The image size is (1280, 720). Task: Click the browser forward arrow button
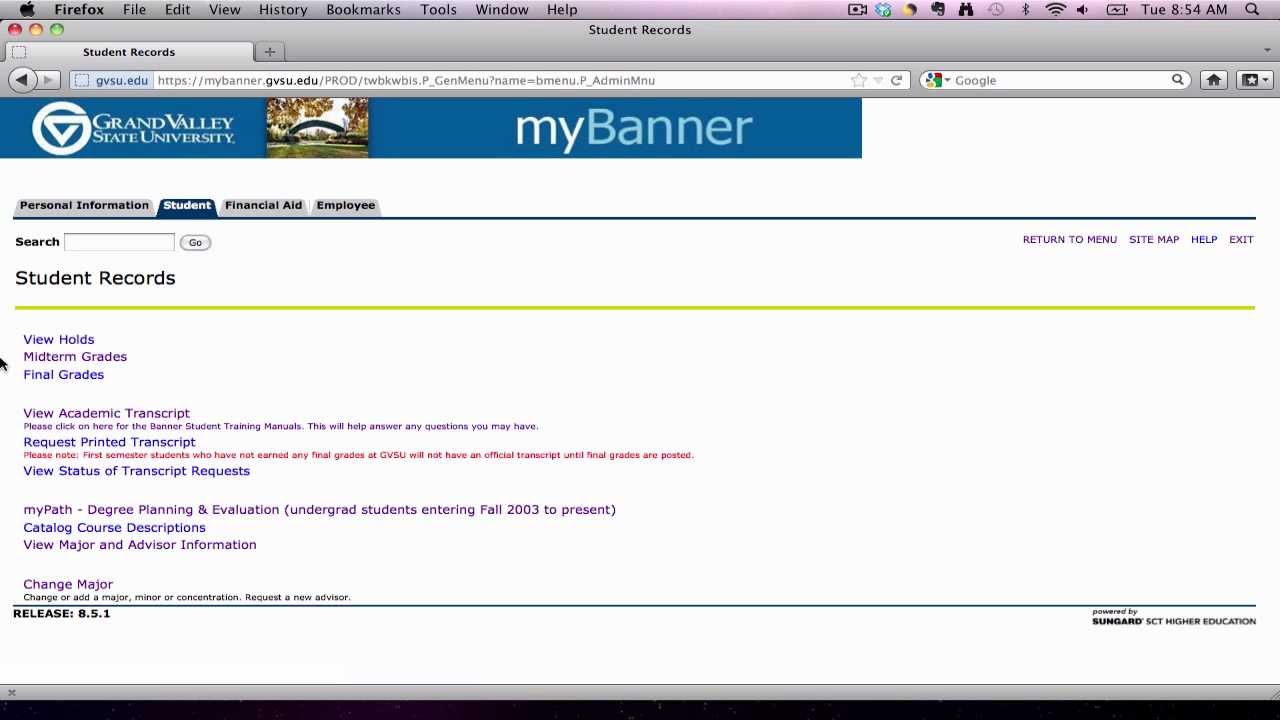click(48, 80)
